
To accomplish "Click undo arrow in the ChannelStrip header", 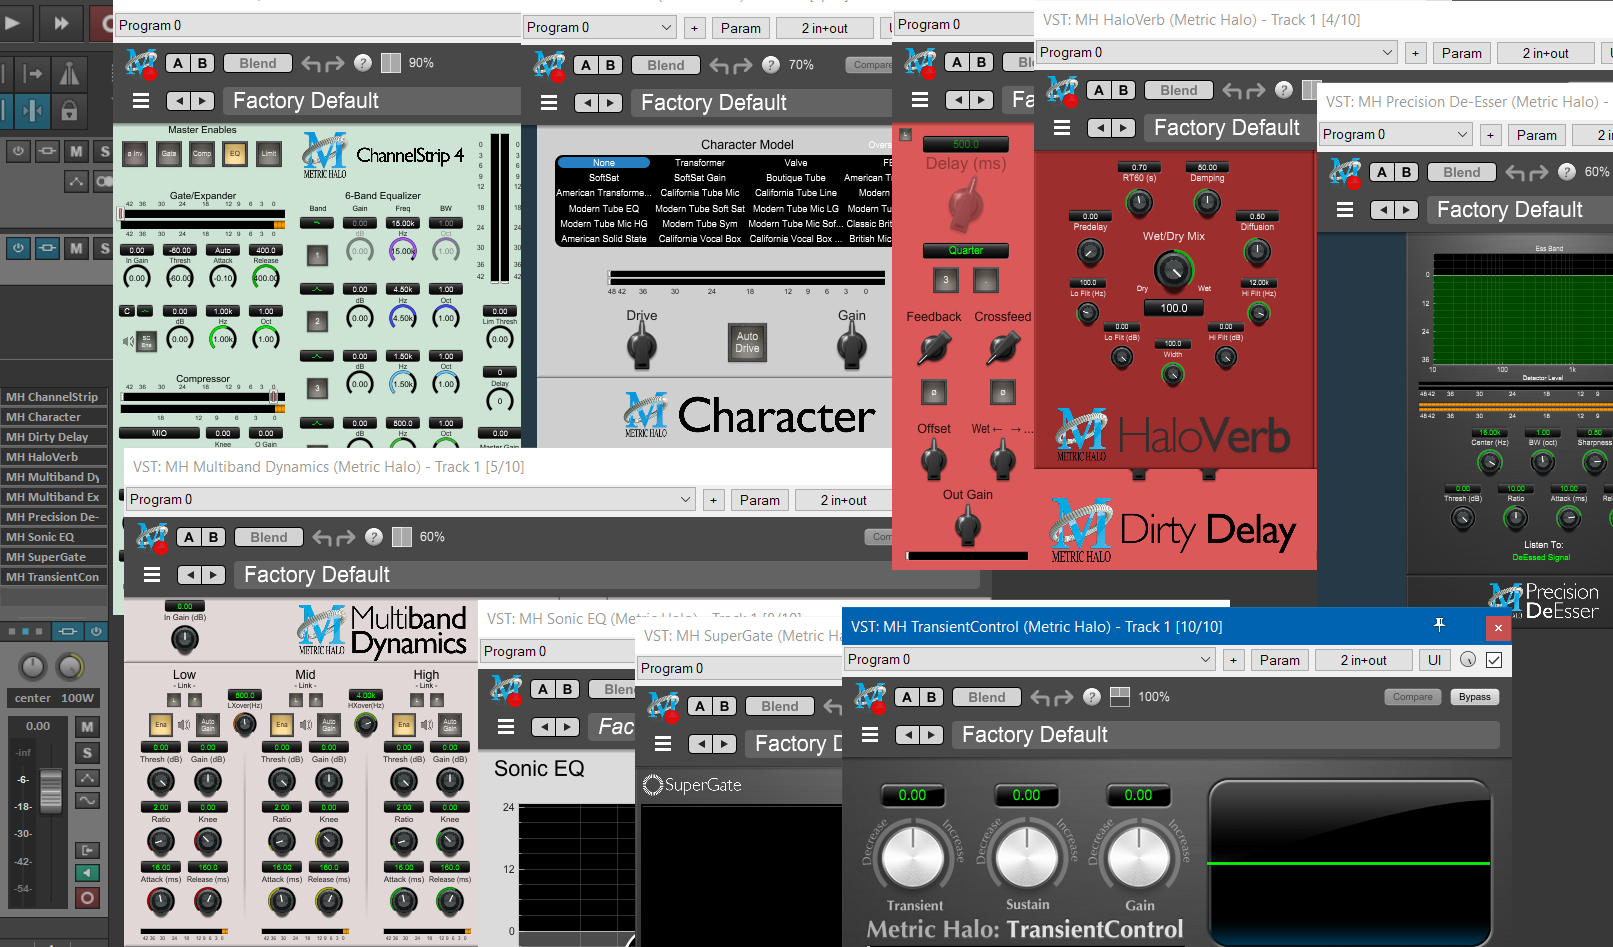I will click(x=311, y=64).
